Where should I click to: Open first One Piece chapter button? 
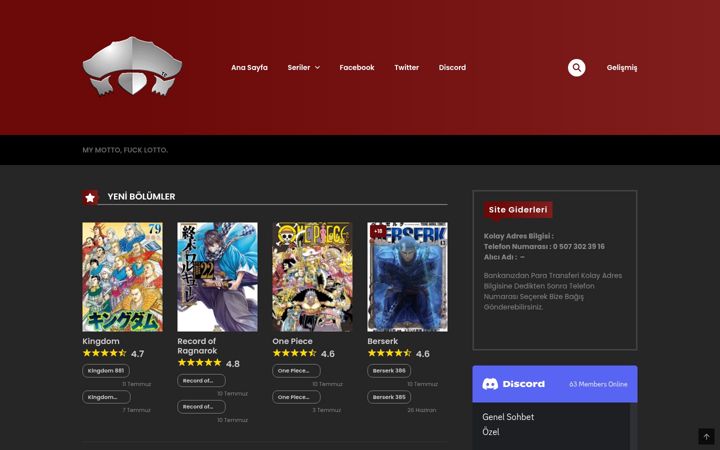(297, 371)
